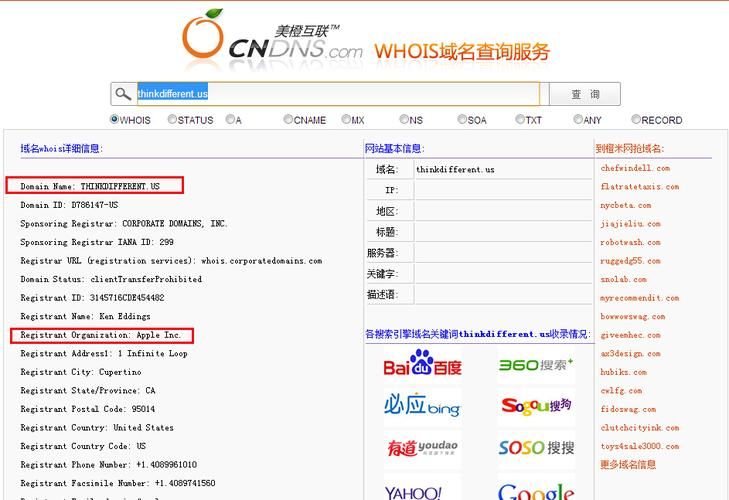This screenshot has height=500, width=729.
Task: Select the TXT radio option
Action: coord(520,119)
